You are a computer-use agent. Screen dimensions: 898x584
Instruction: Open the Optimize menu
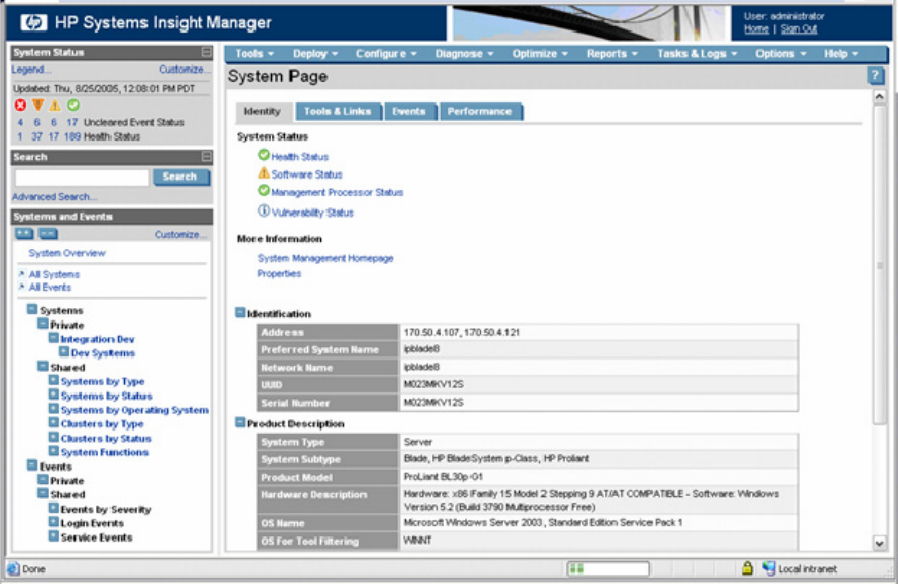540,54
